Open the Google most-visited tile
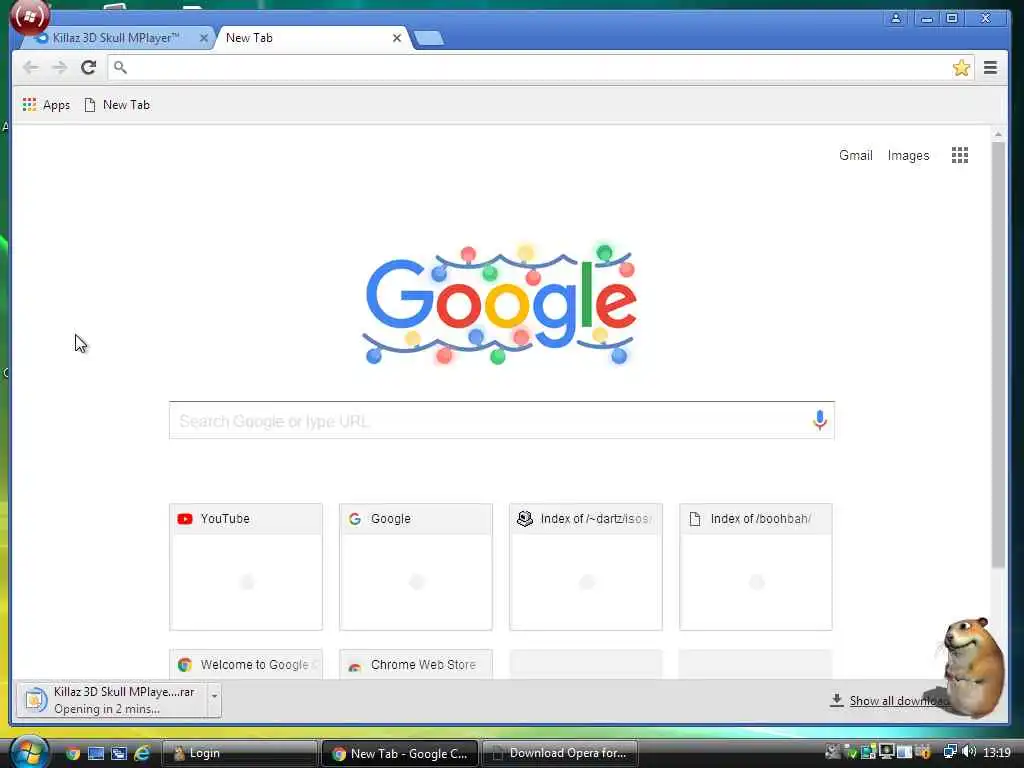The image size is (1024, 768). click(x=415, y=567)
